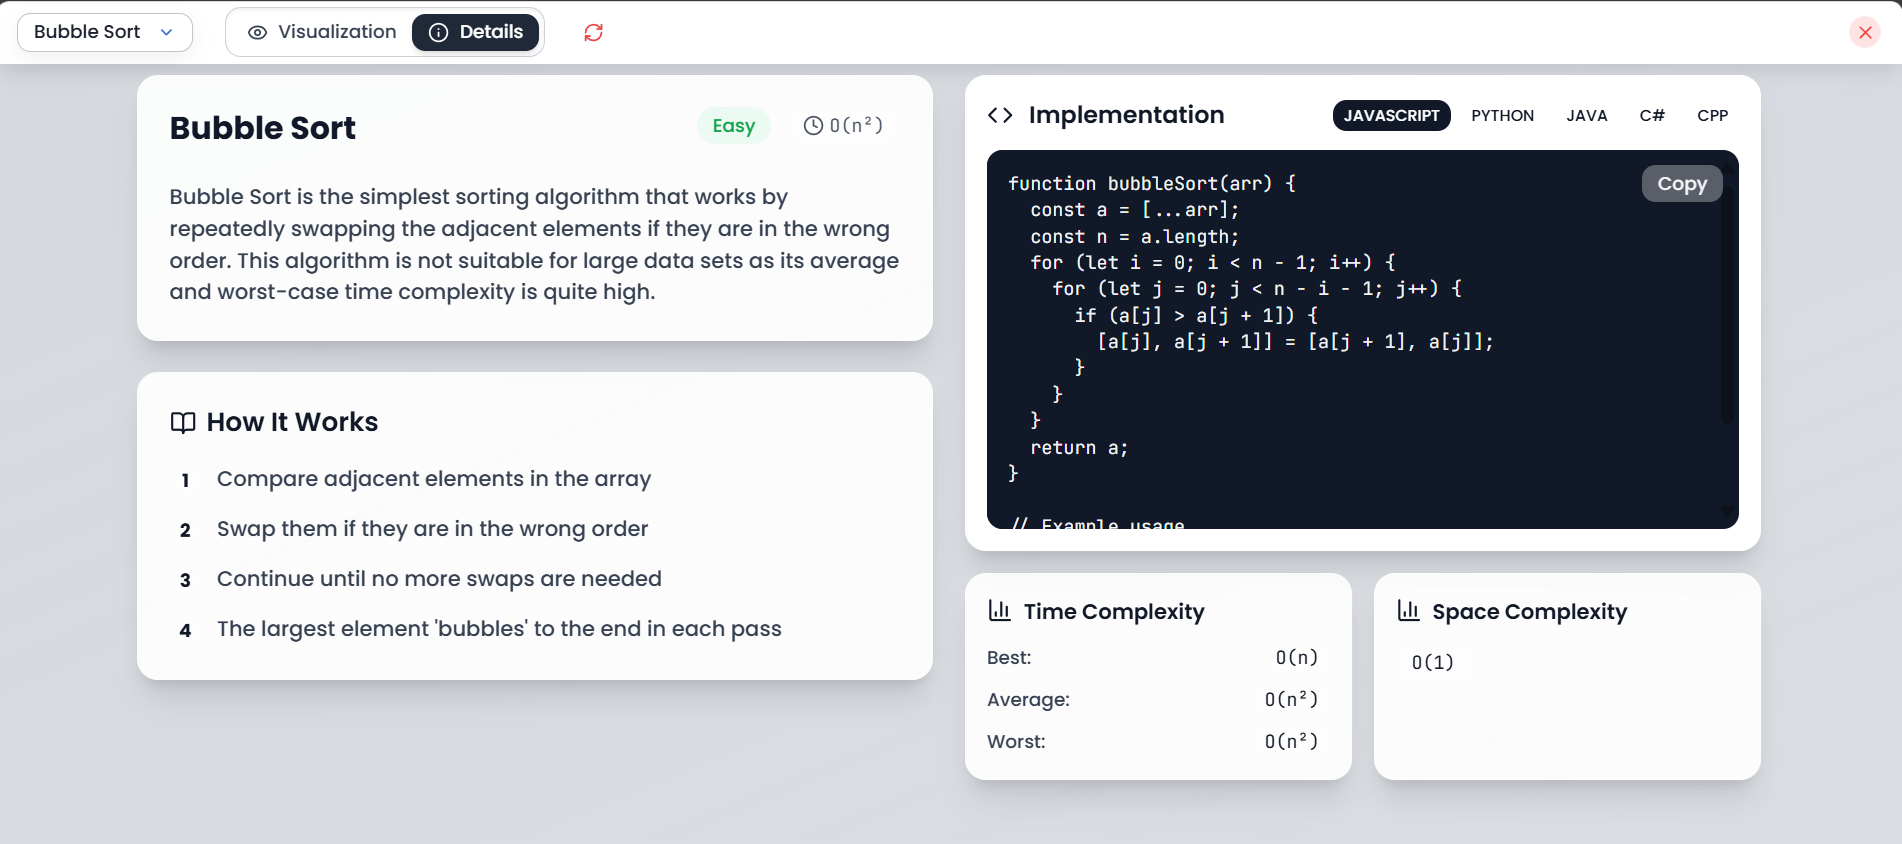Click the 'Average:' label
The height and width of the screenshot is (844, 1902).
(x=1028, y=699)
